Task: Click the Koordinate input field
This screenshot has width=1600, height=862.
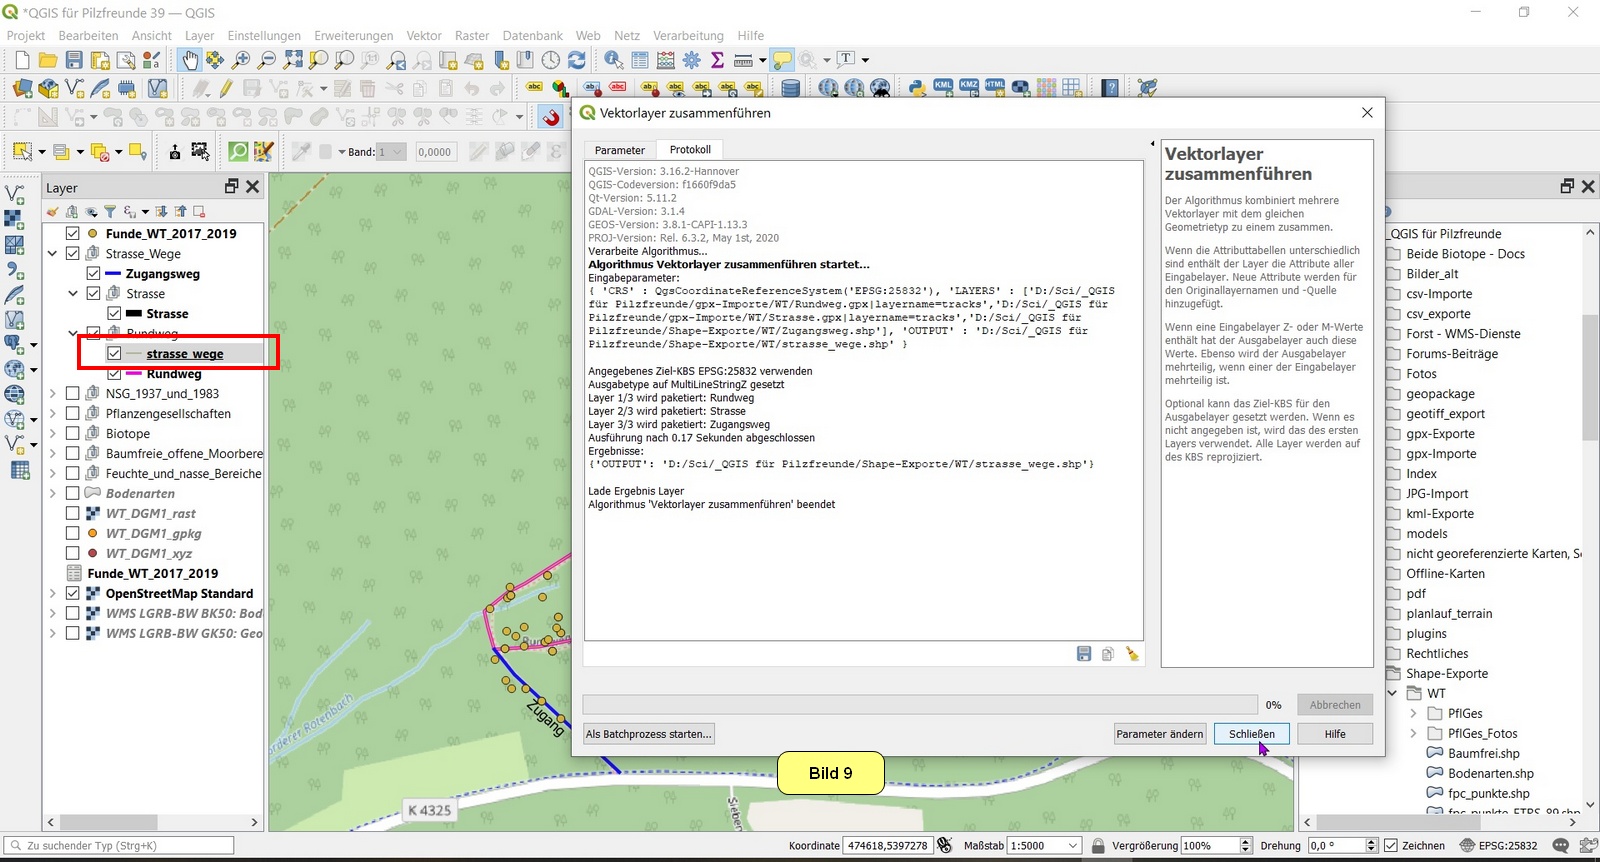Action: pyautogui.click(x=887, y=846)
